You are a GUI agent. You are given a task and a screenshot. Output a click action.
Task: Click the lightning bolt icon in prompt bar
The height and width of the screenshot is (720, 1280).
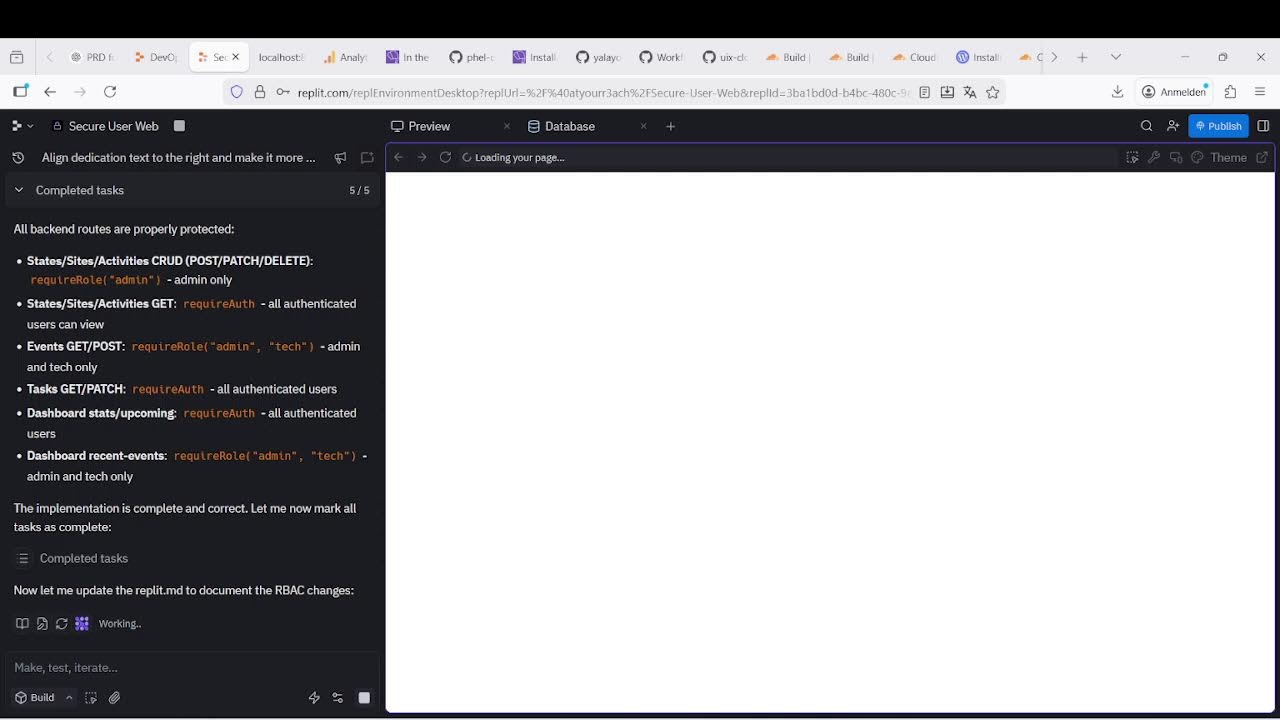(x=314, y=698)
